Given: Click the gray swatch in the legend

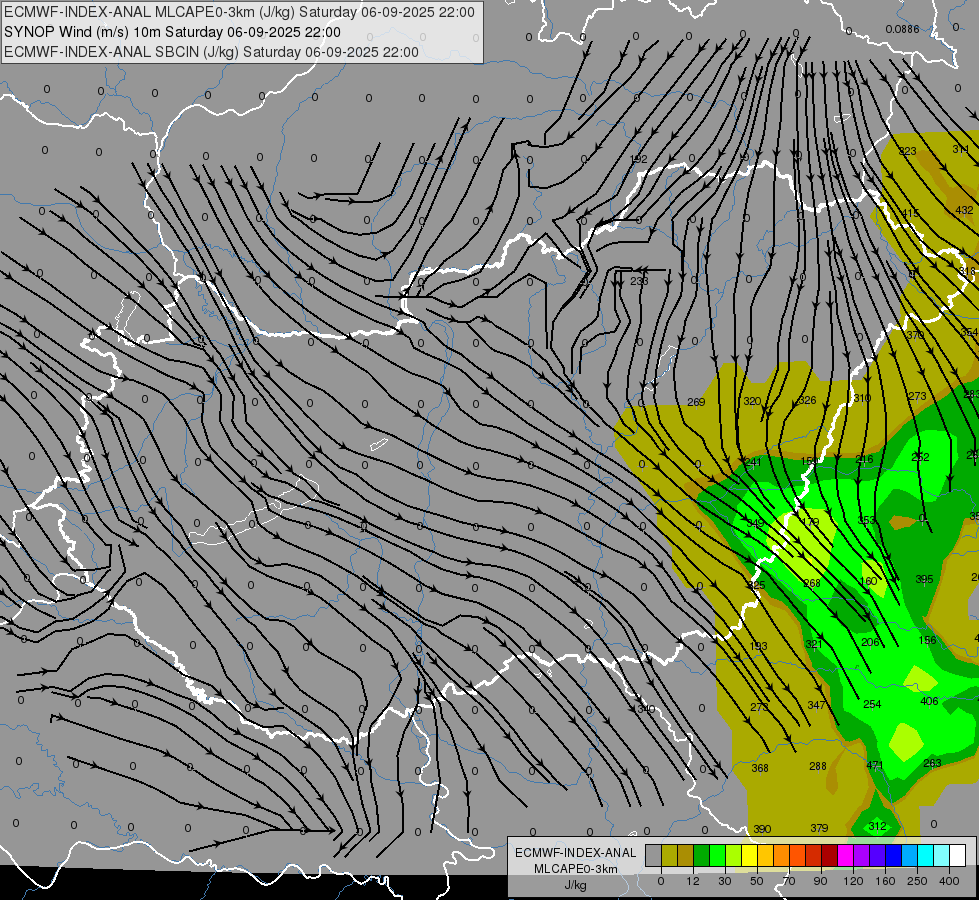Looking at the screenshot, I should pos(653,855).
